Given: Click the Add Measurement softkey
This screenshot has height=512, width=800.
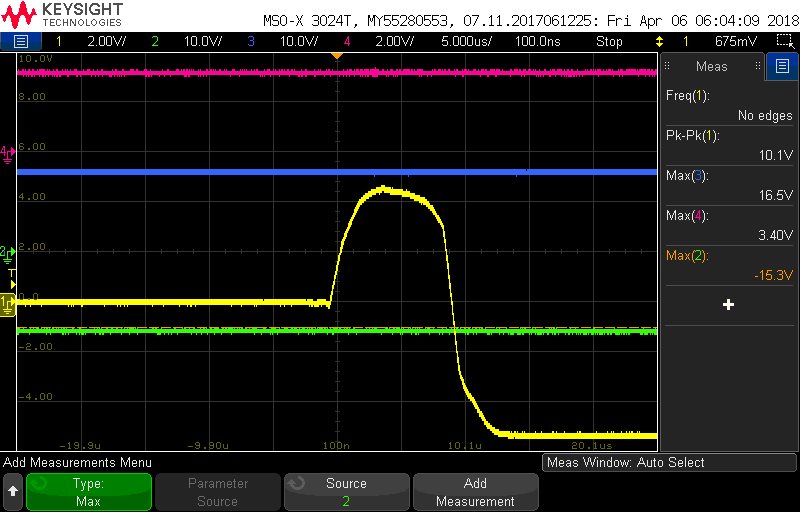Looking at the screenshot, I should (475, 492).
